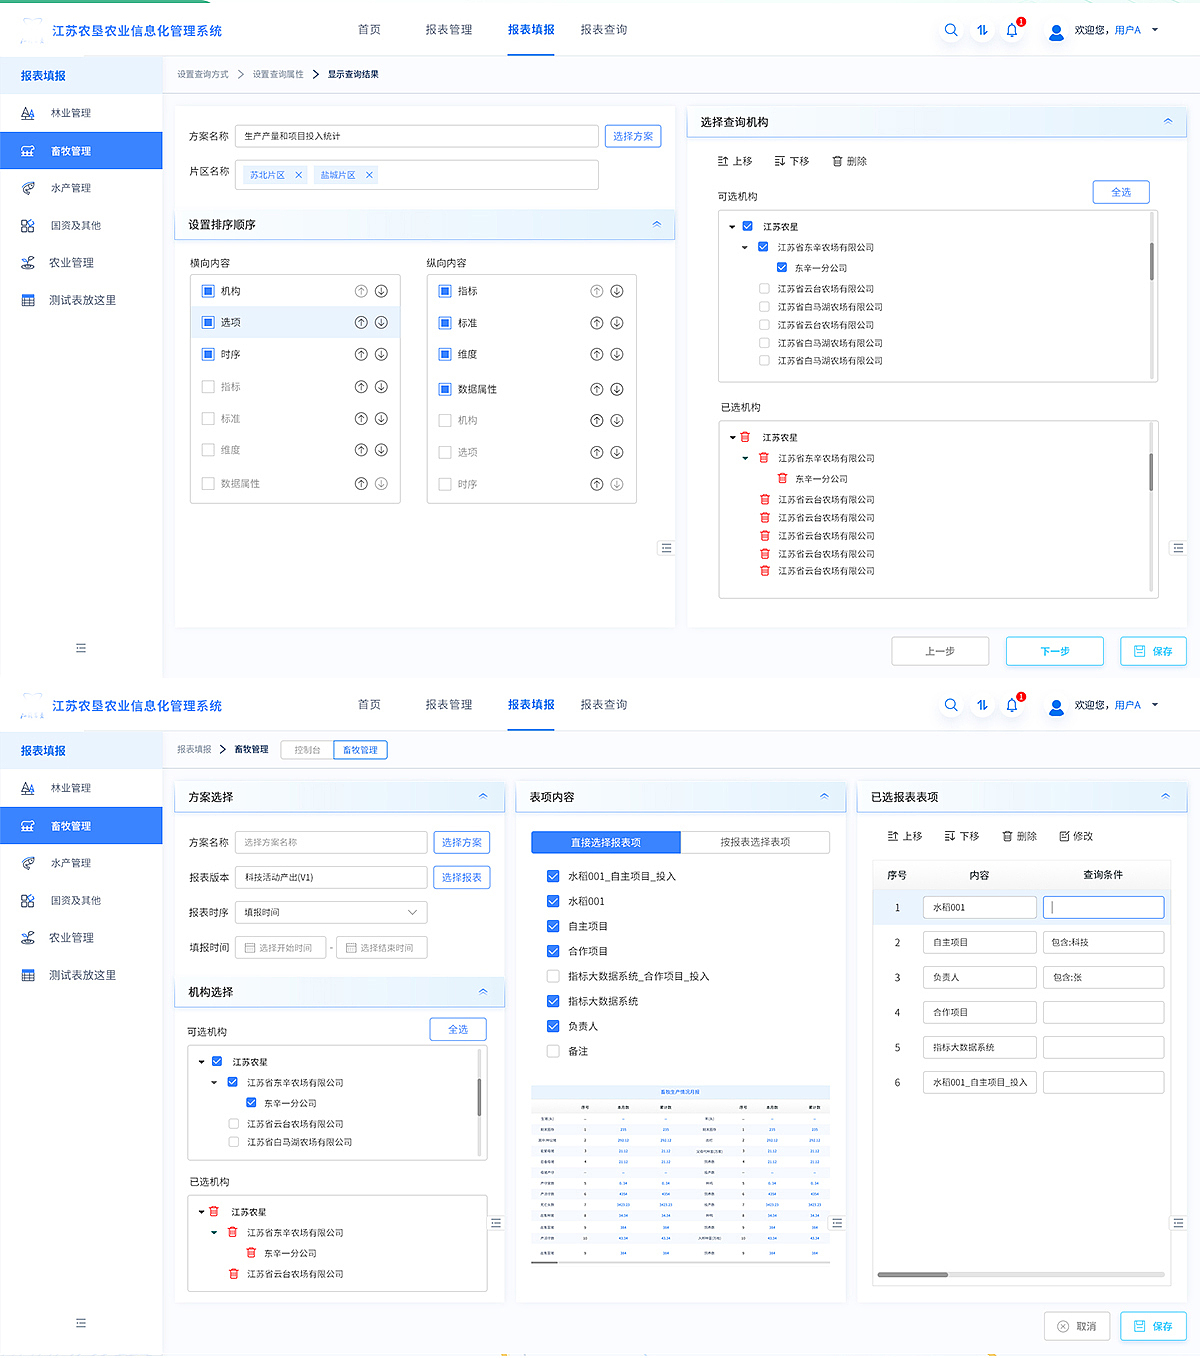The width and height of the screenshot is (1200, 1358).
Task: Move 维度 up in the 纵向内容 list
Action: pyautogui.click(x=597, y=354)
